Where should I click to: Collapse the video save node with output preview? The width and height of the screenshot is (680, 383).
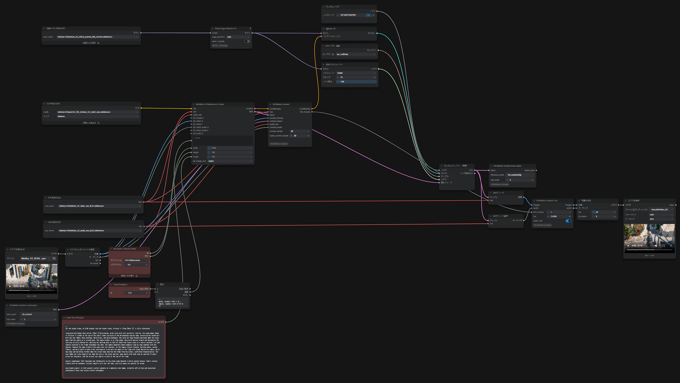tap(626, 201)
